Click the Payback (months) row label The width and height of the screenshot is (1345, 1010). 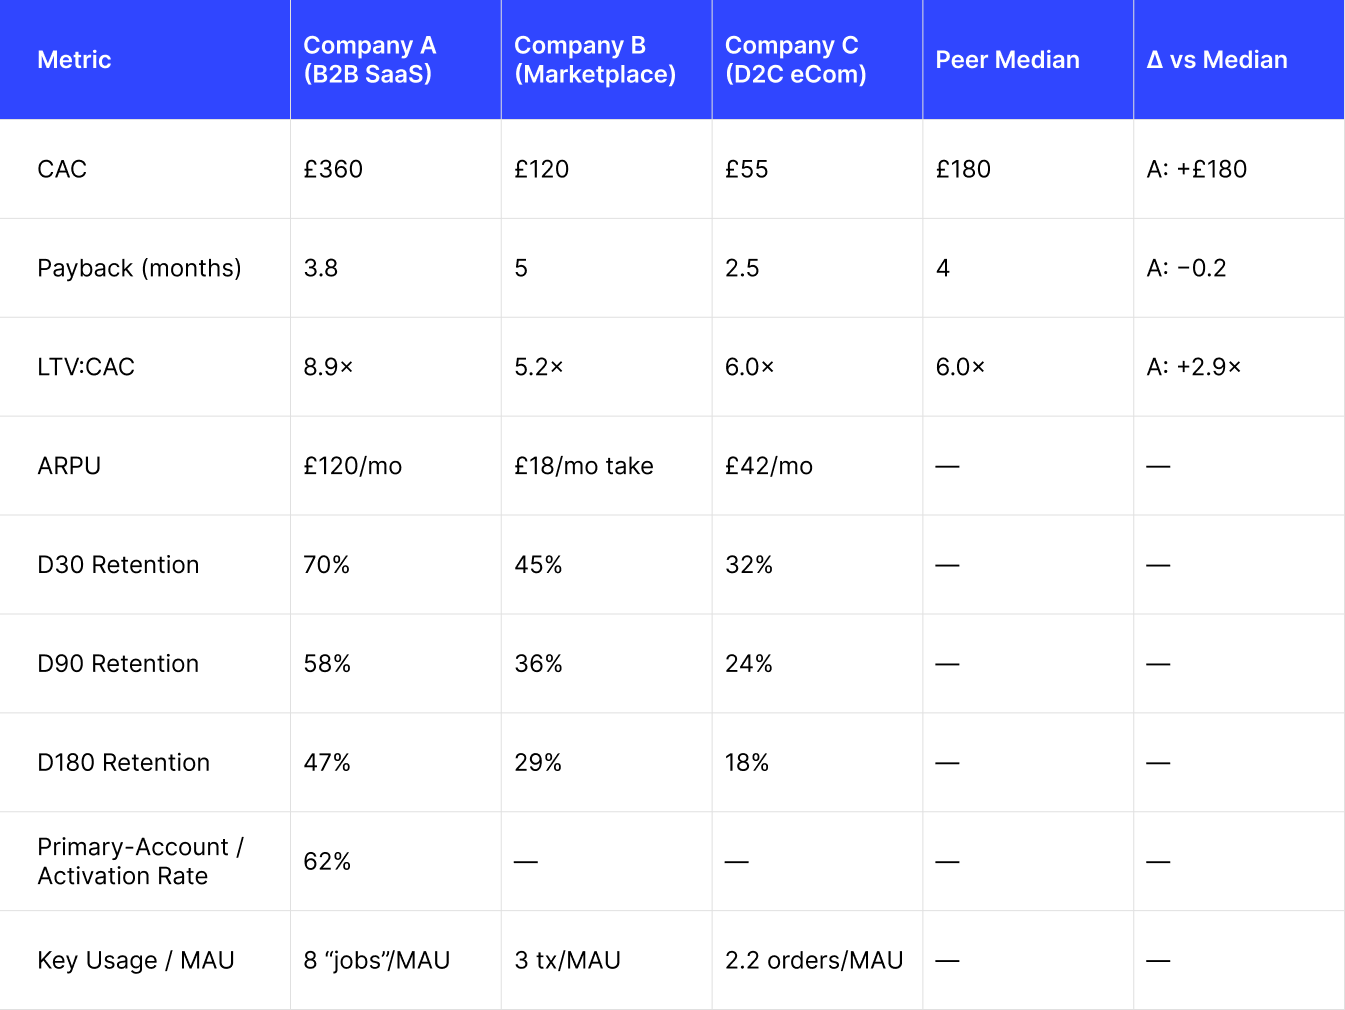(139, 268)
